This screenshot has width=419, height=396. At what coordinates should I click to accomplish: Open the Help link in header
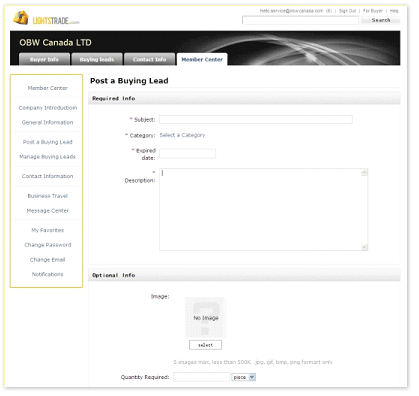coord(394,11)
